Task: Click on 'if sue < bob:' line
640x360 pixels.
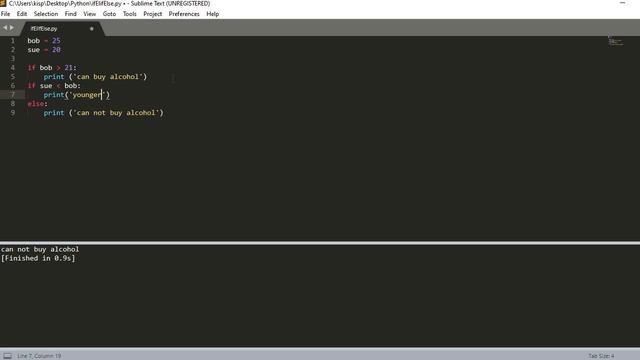Action: [54, 86]
